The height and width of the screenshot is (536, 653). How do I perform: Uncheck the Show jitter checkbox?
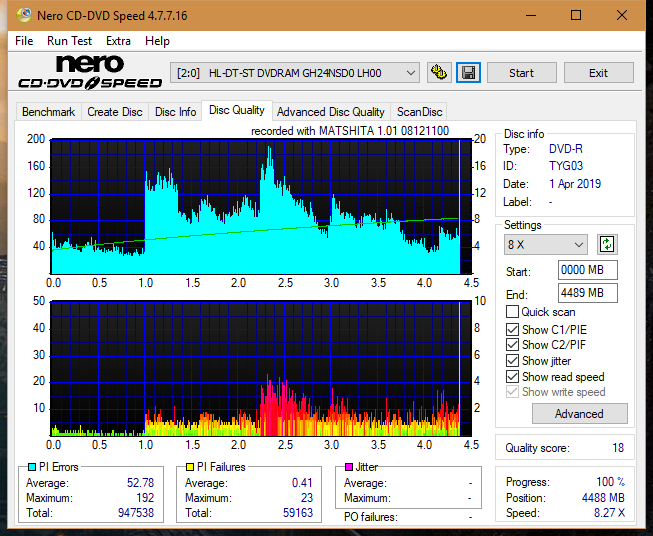[x=512, y=361]
